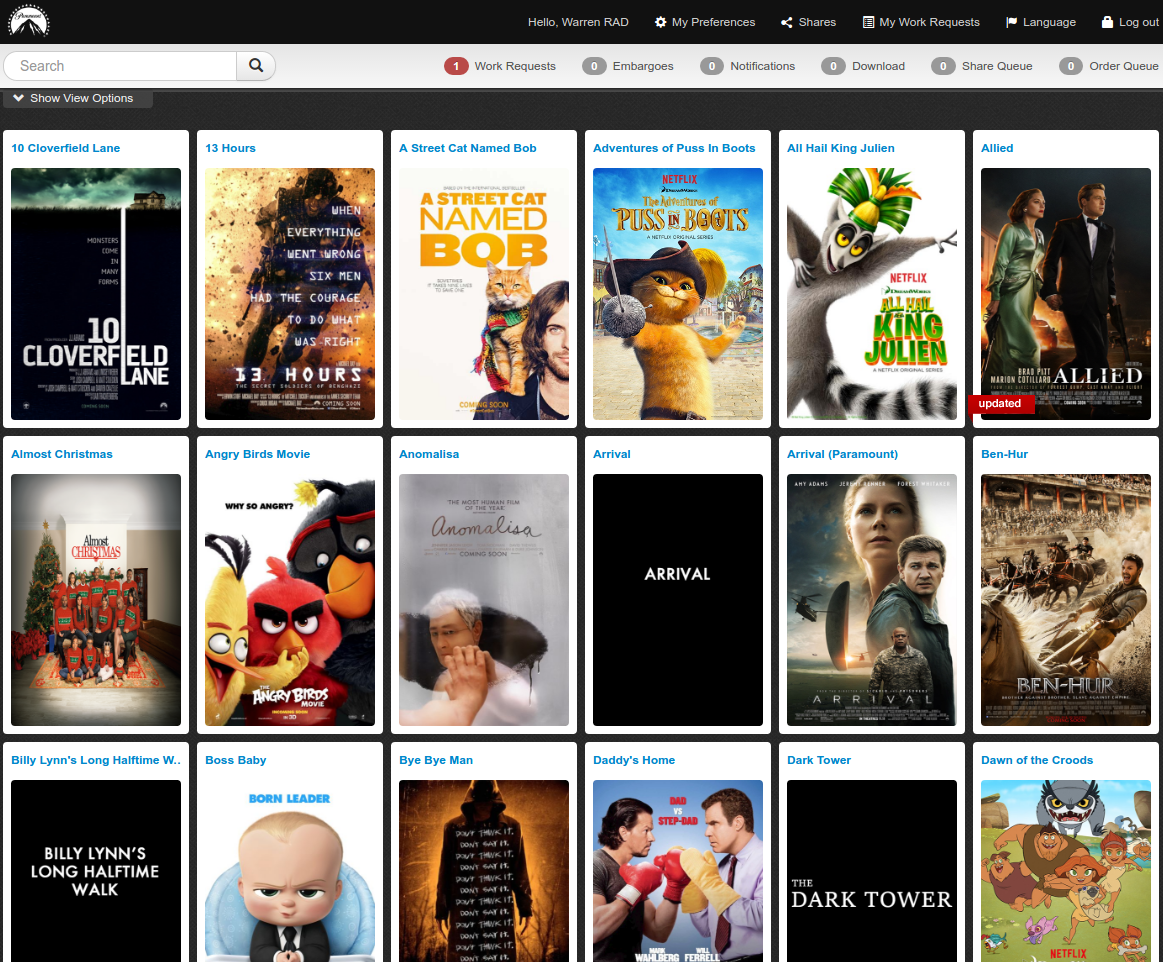Open Billy Lynn's Long Halftime Walk title
1163x962 pixels.
[x=96, y=760]
